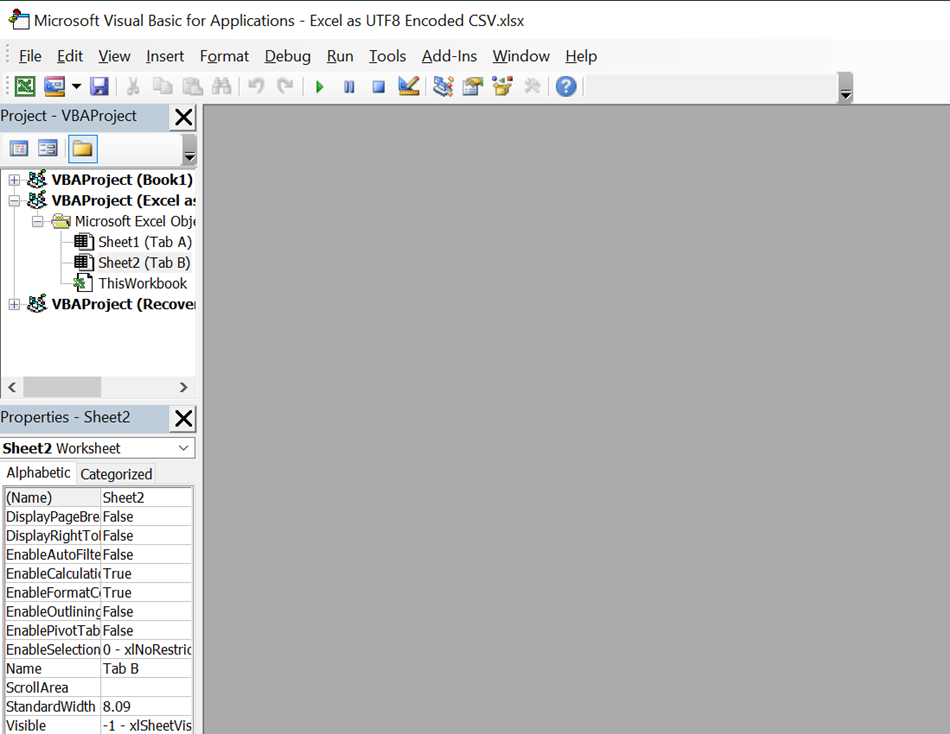Open the Format menu
This screenshot has width=950, height=734.
coord(224,56)
